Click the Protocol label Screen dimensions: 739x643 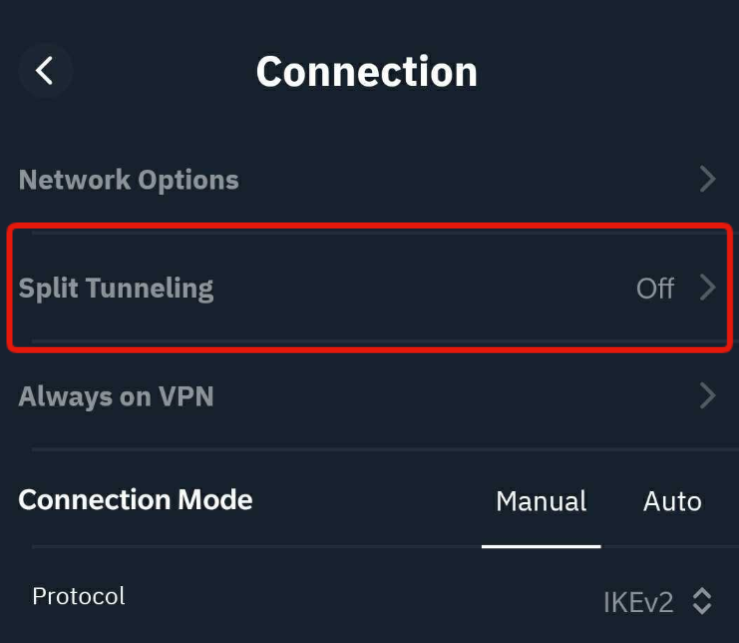pyautogui.click(x=79, y=596)
